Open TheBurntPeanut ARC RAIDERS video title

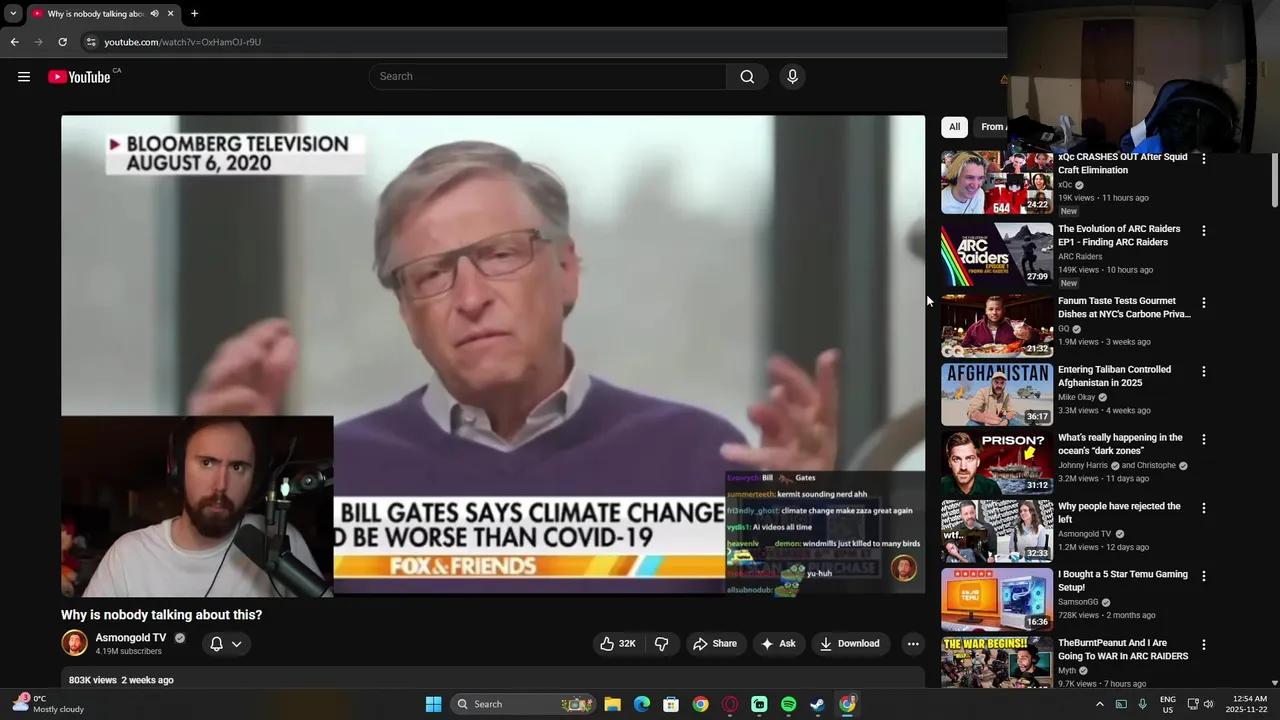(1123, 650)
